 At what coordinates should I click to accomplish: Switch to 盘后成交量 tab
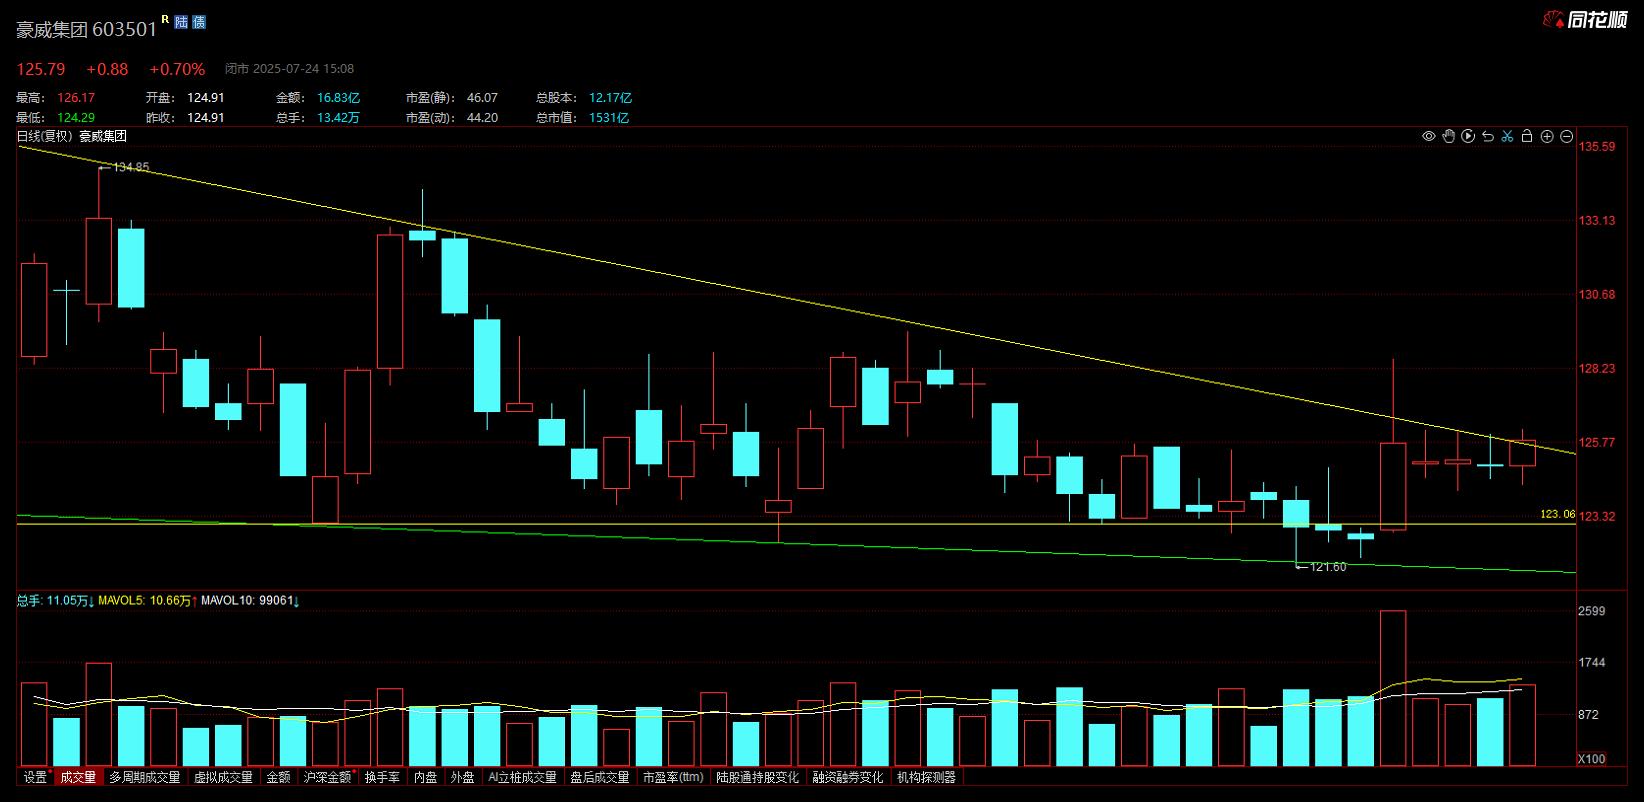click(x=600, y=777)
